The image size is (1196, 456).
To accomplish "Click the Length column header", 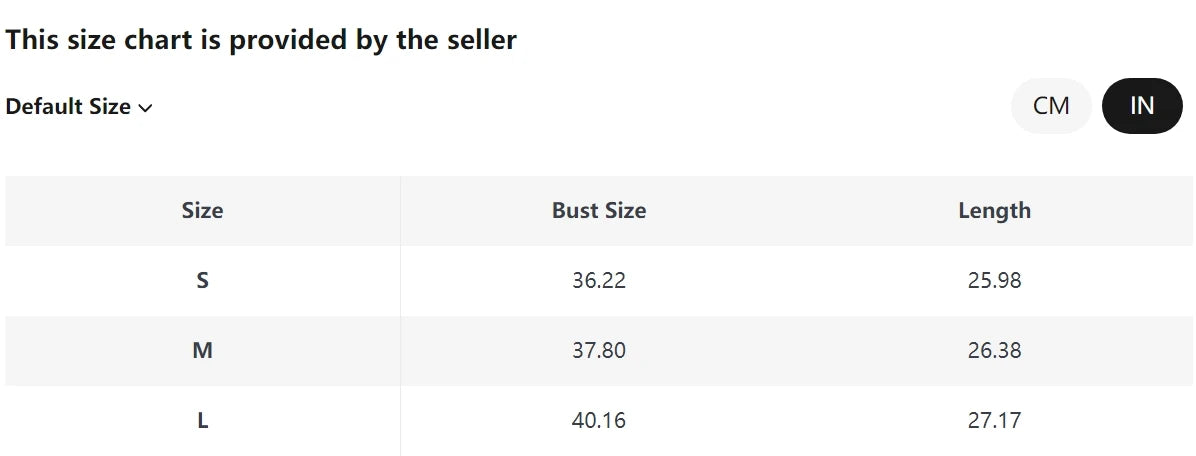I will tap(994, 211).
